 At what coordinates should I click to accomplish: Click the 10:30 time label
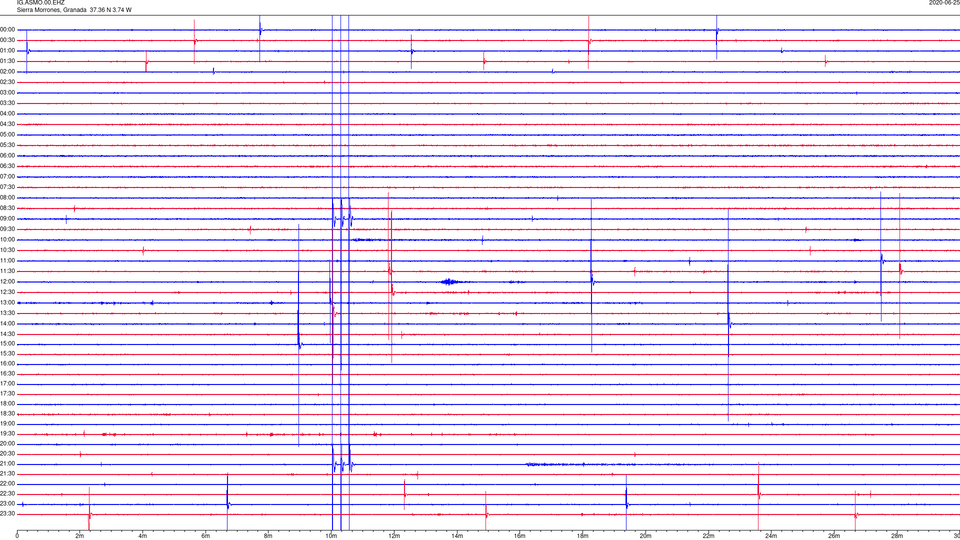[7, 250]
